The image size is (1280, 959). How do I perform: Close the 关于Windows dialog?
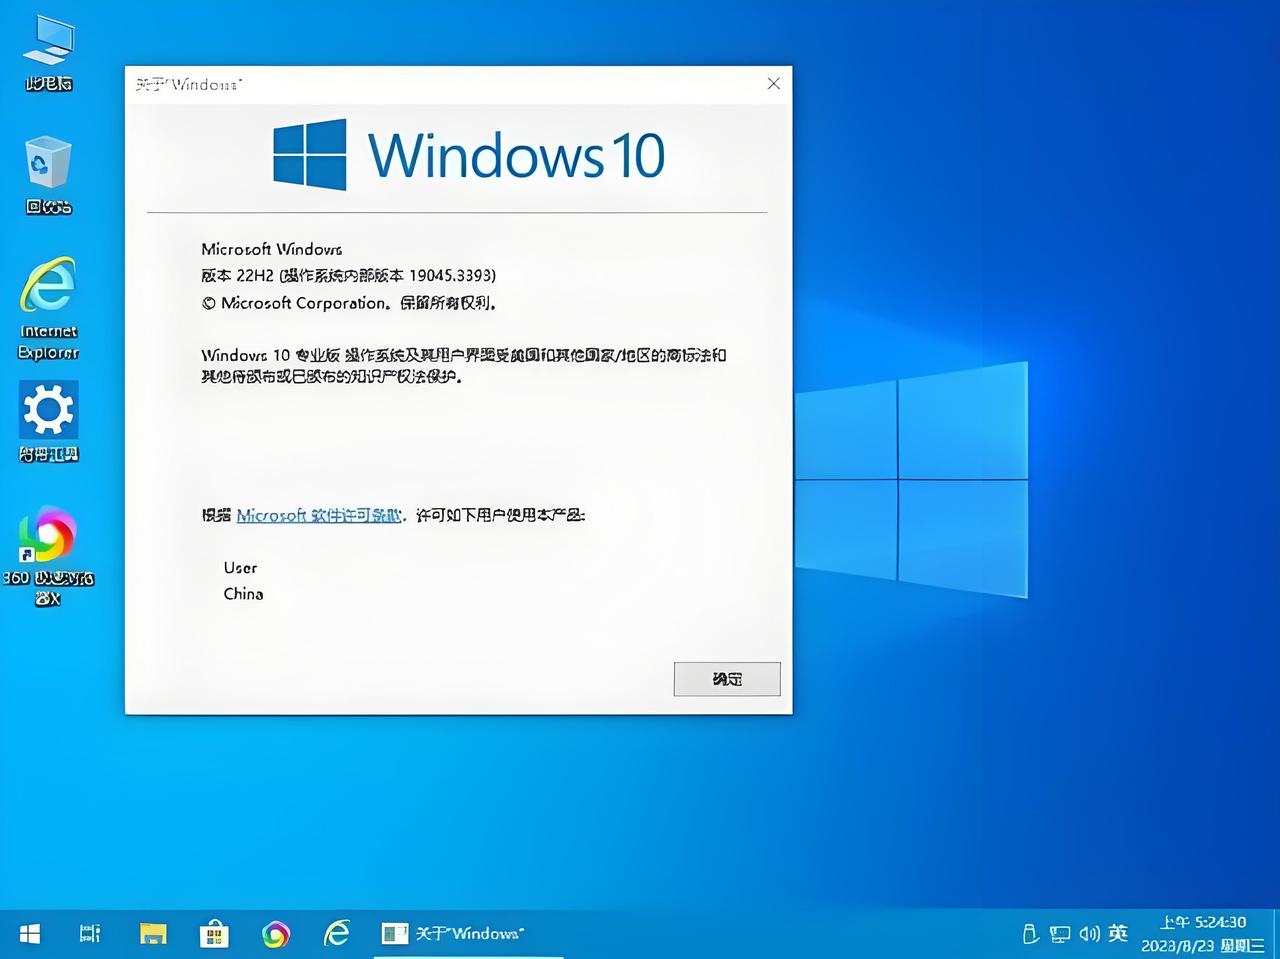tap(773, 84)
